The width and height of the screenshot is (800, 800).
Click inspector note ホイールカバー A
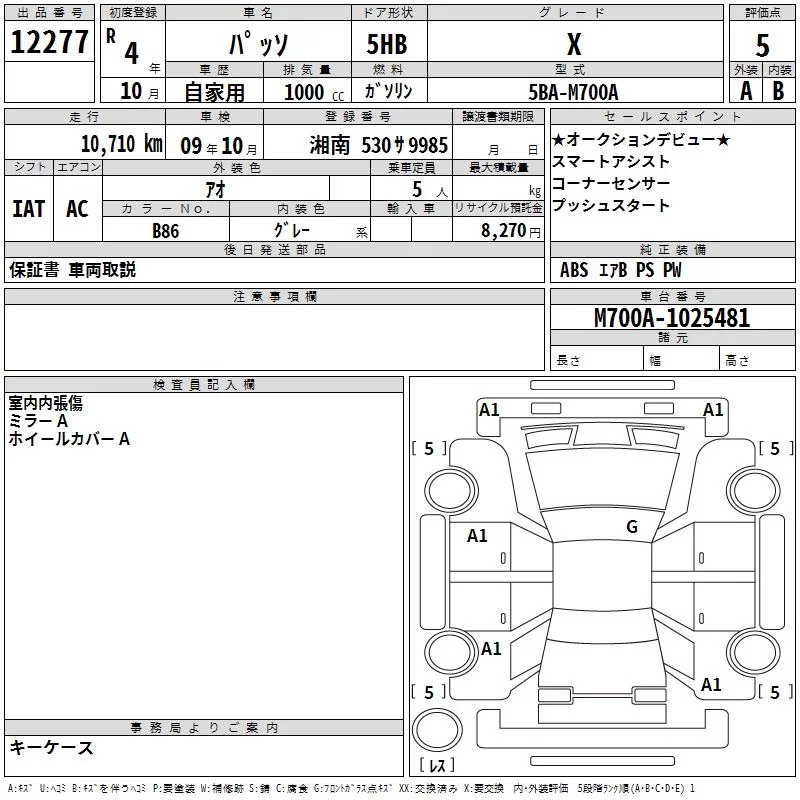(x=69, y=439)
